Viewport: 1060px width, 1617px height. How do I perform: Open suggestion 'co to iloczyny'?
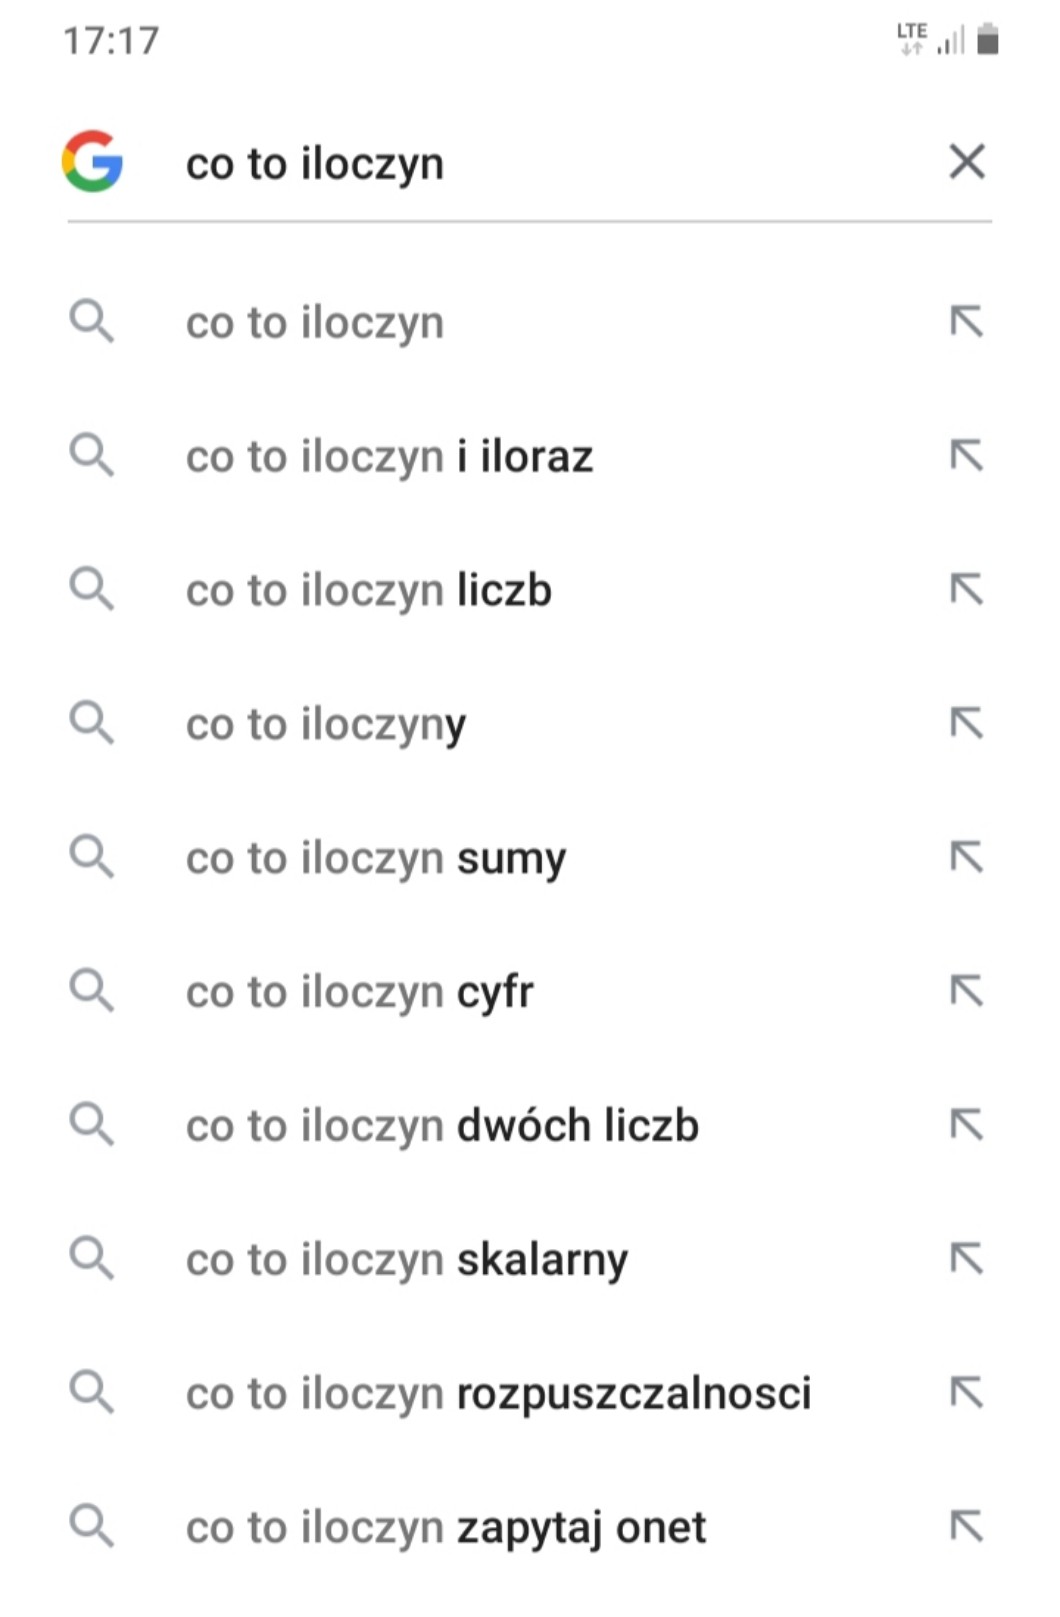pos(326,725)
